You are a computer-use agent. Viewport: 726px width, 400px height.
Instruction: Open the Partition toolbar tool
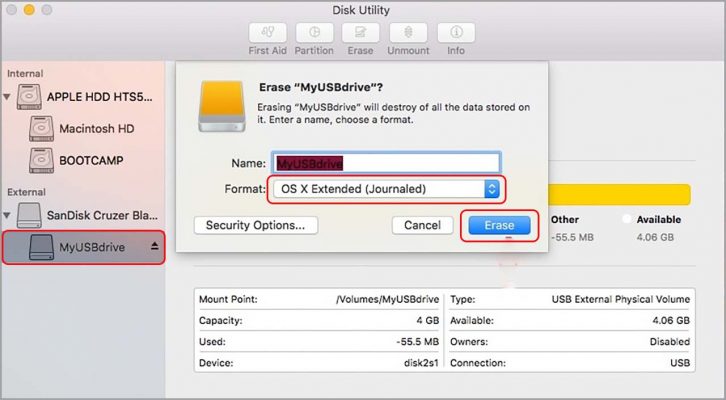click(x=314, y=33)
